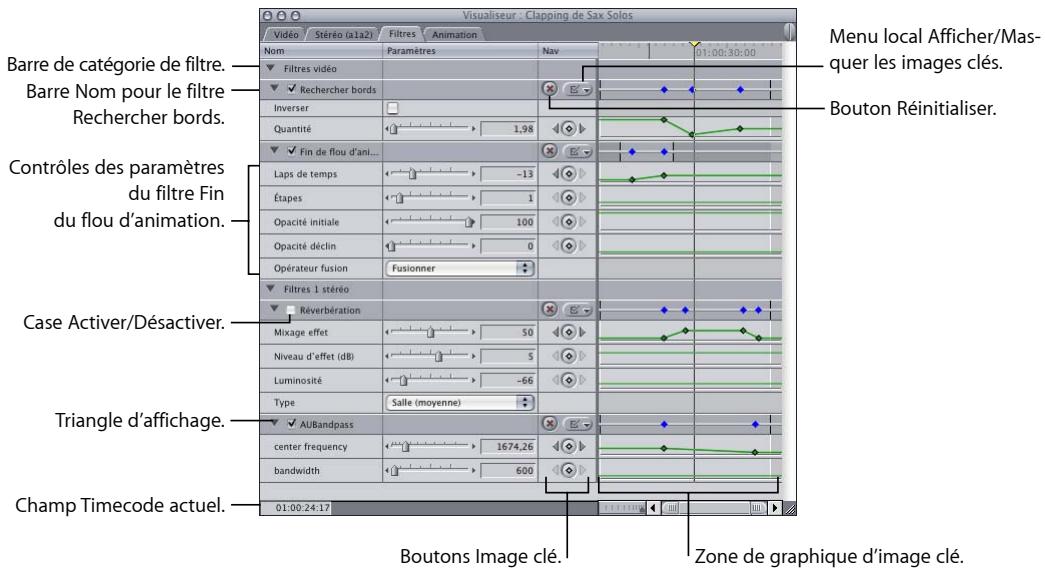Add keyframe for Étapes parameter
Image resolution: width=1045 pixels, height=576 pixels.
click(568, 198)
